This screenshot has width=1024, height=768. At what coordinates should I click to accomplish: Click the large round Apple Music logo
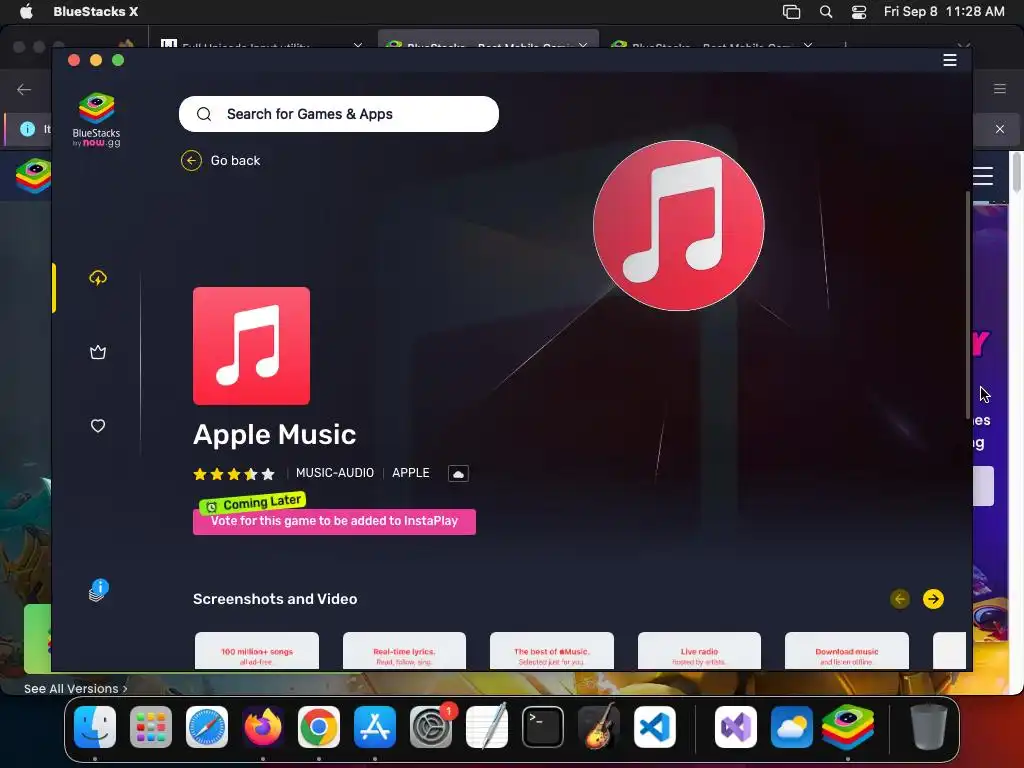tap(679, 225)
